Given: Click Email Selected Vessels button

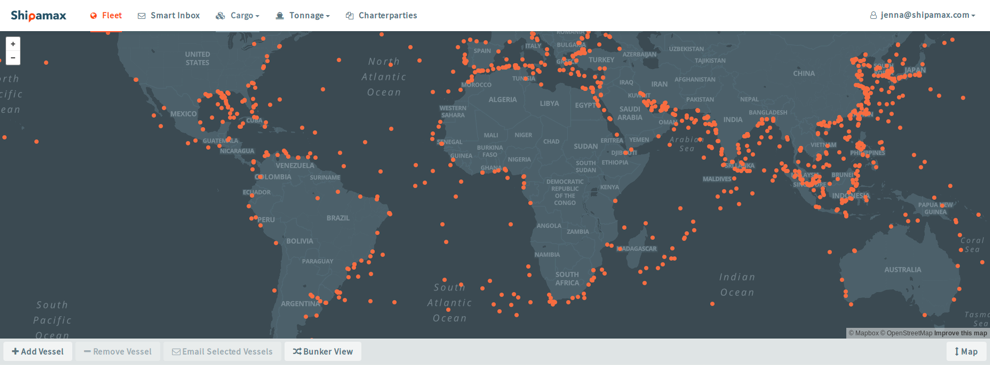Looking at the screenshot, I should point(222,351).
